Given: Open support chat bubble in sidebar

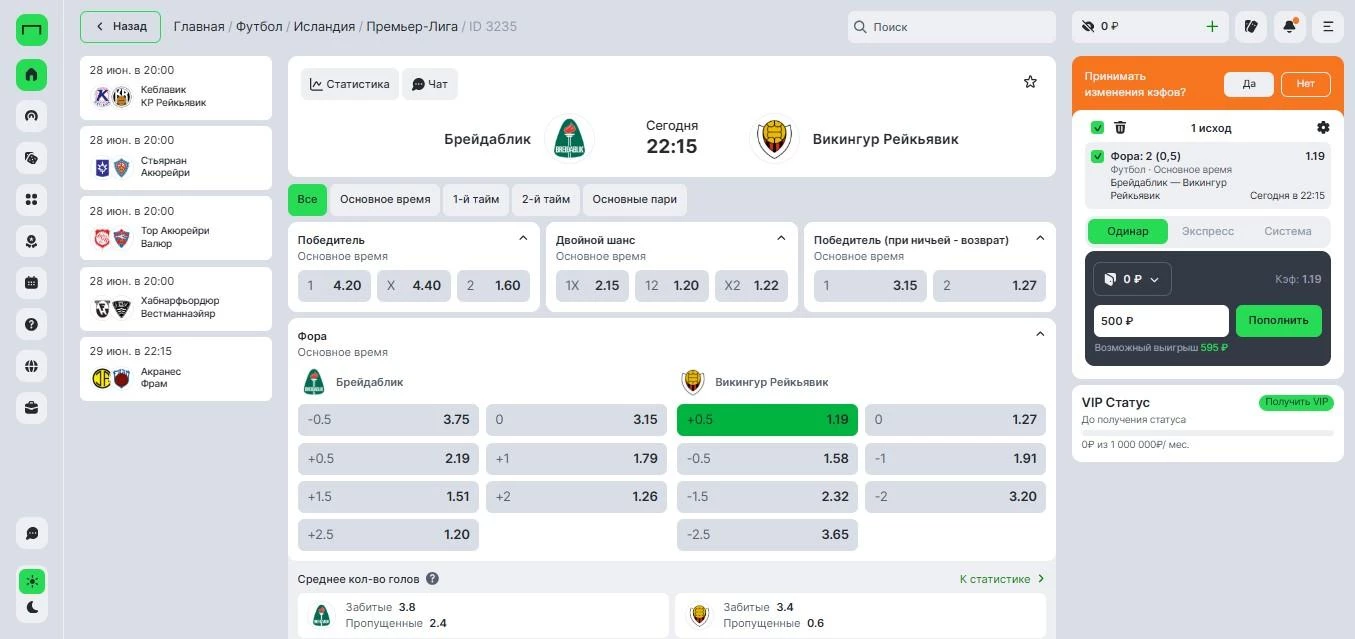Looking at the screenshot, I should (x=32, y=533).
